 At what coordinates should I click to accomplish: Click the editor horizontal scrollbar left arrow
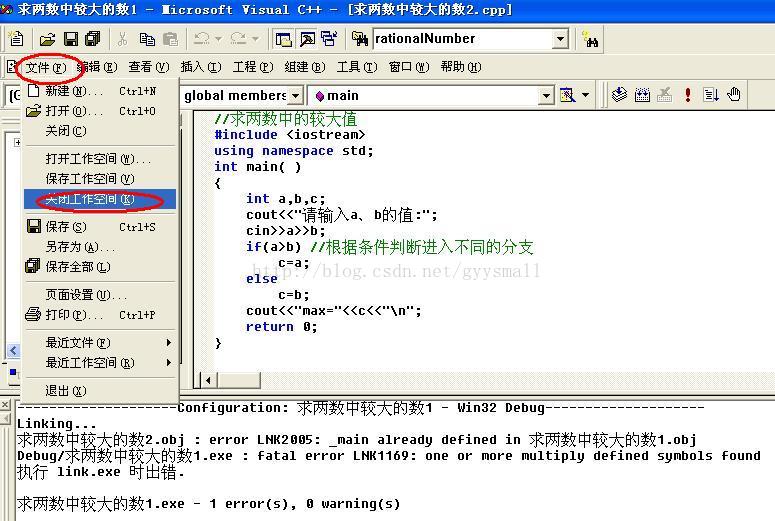[x=209, y=380]
